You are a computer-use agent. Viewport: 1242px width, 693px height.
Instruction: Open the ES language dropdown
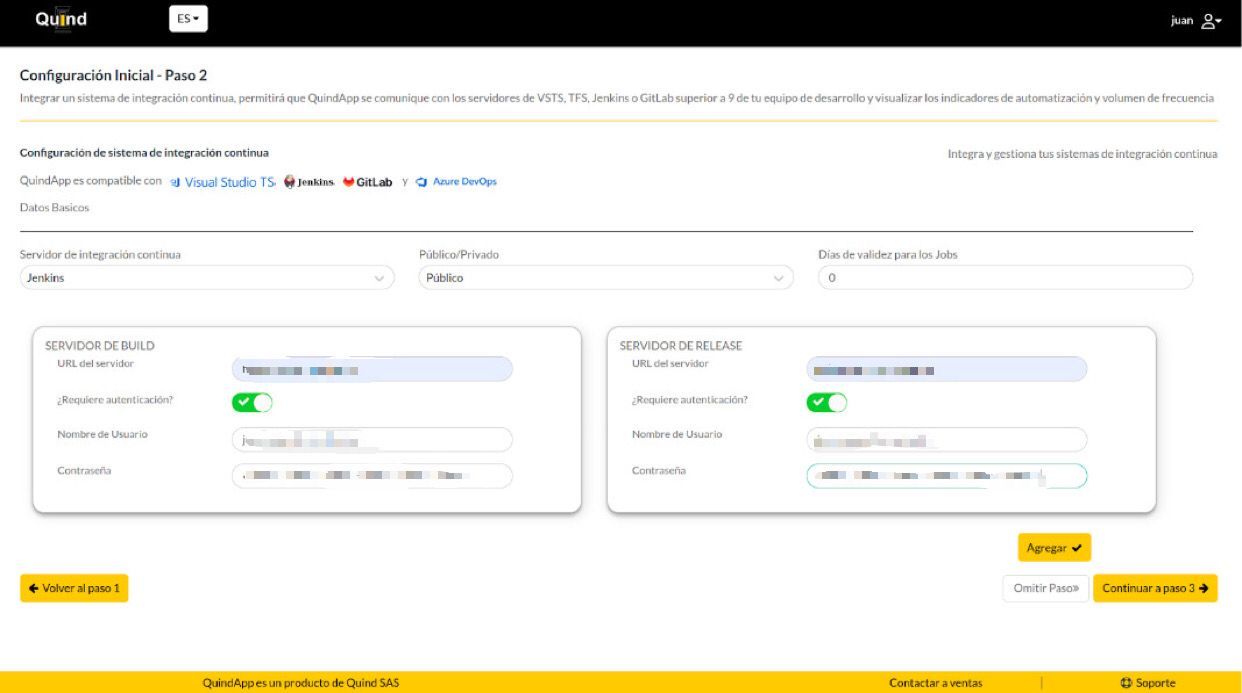[x=188, y=19]
